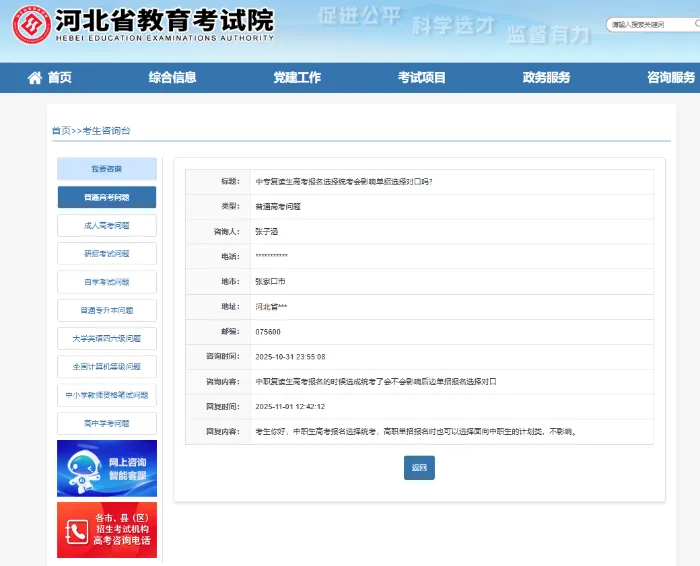Click the 咨询时间 value 2025-10-31 23:55:08
700x566 pixels.
(290, 357)
